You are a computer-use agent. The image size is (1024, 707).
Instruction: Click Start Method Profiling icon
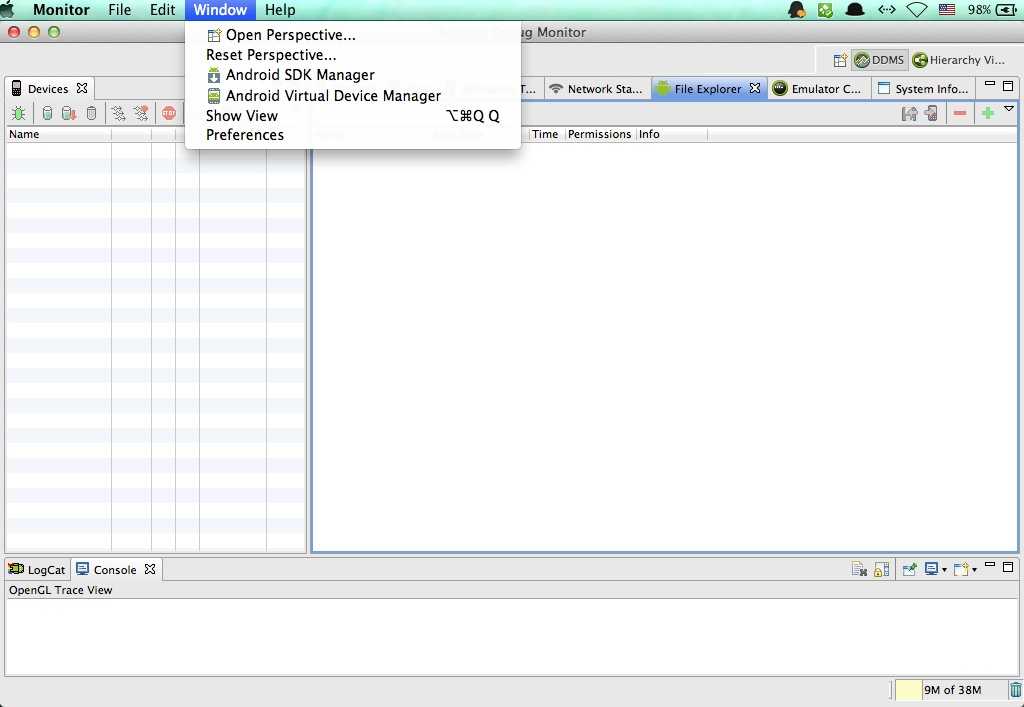click(x=140, y=114)
